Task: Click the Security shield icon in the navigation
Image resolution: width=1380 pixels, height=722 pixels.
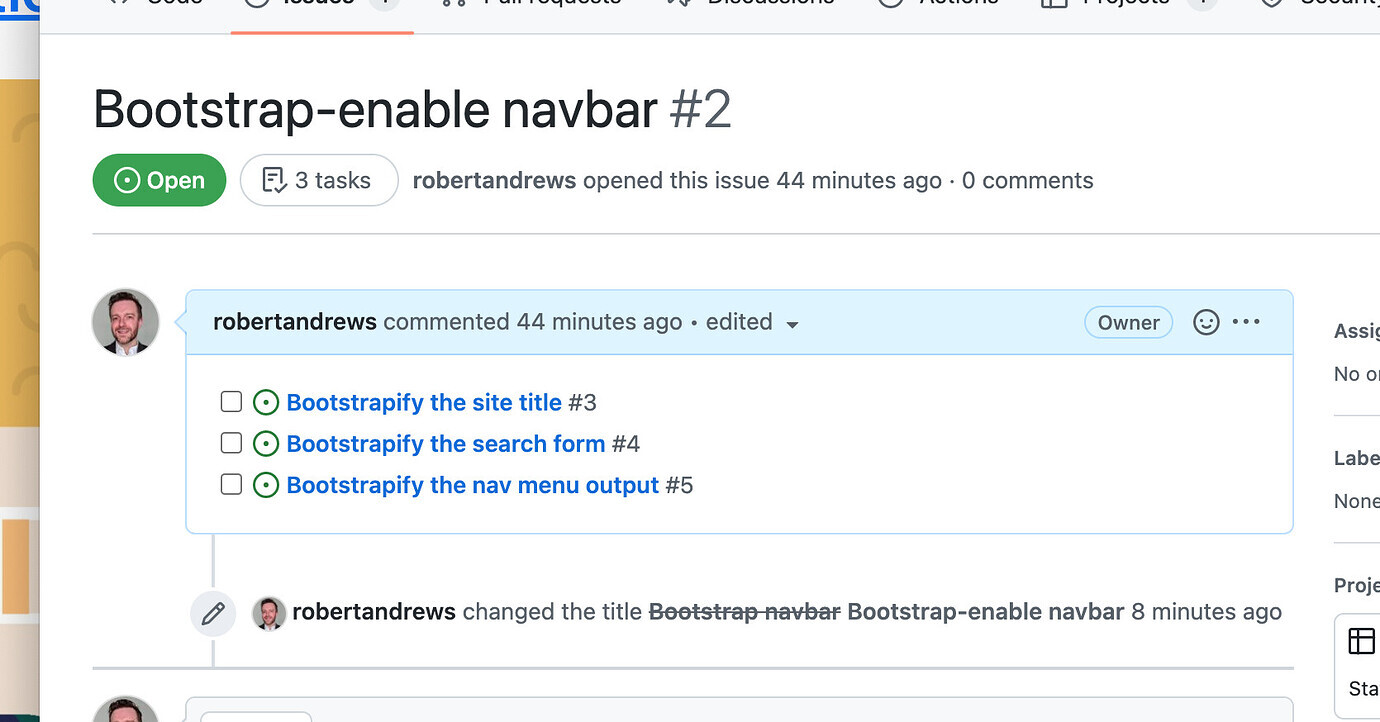Action: pos(1270,2)
